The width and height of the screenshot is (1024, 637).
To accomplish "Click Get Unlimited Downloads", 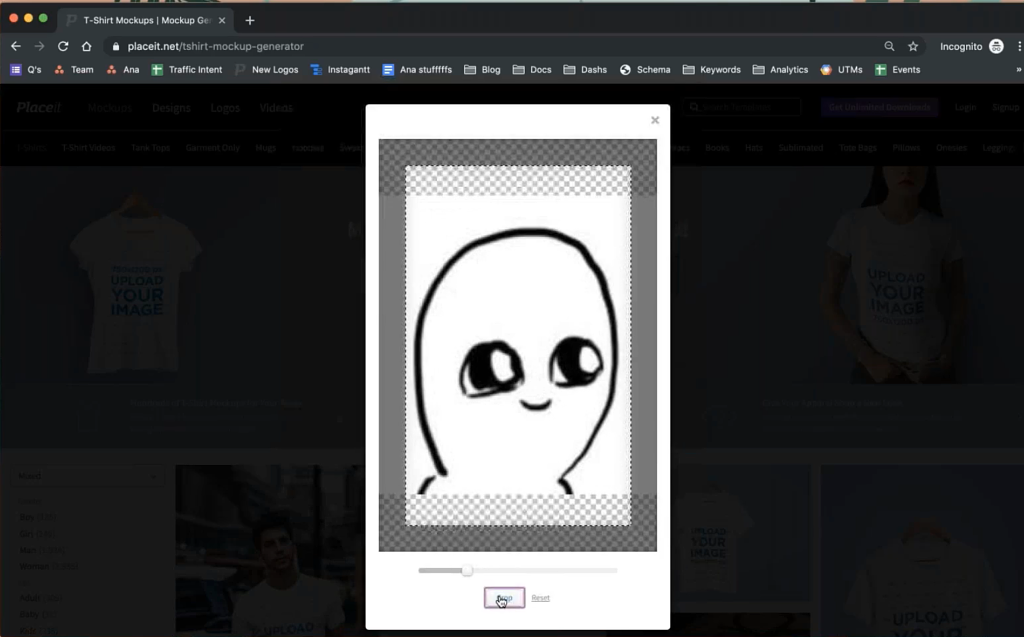I will click(878, 107).
